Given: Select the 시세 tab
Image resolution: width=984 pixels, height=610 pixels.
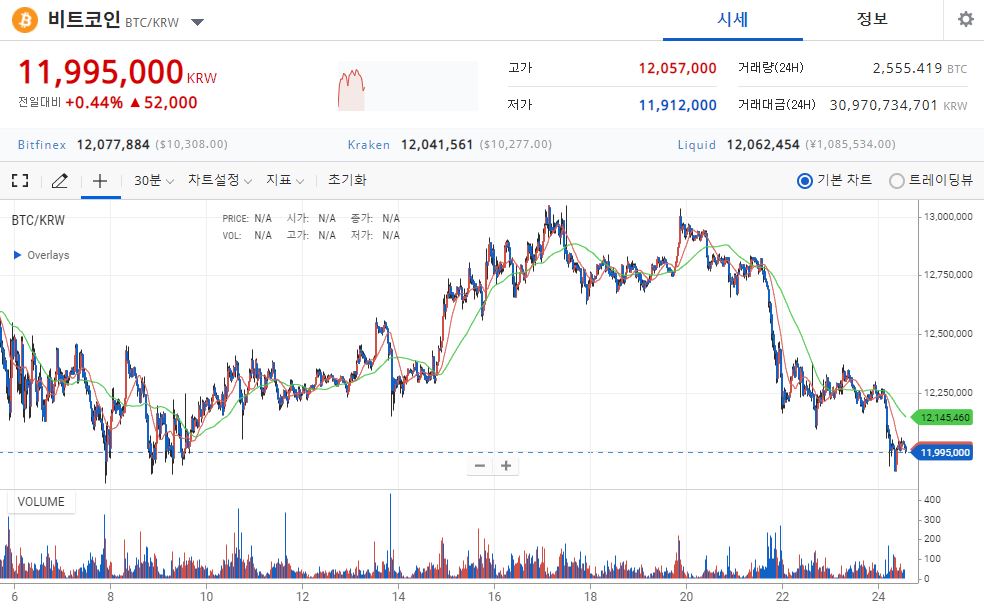Looking at the screenshot, I should point(734,19).
